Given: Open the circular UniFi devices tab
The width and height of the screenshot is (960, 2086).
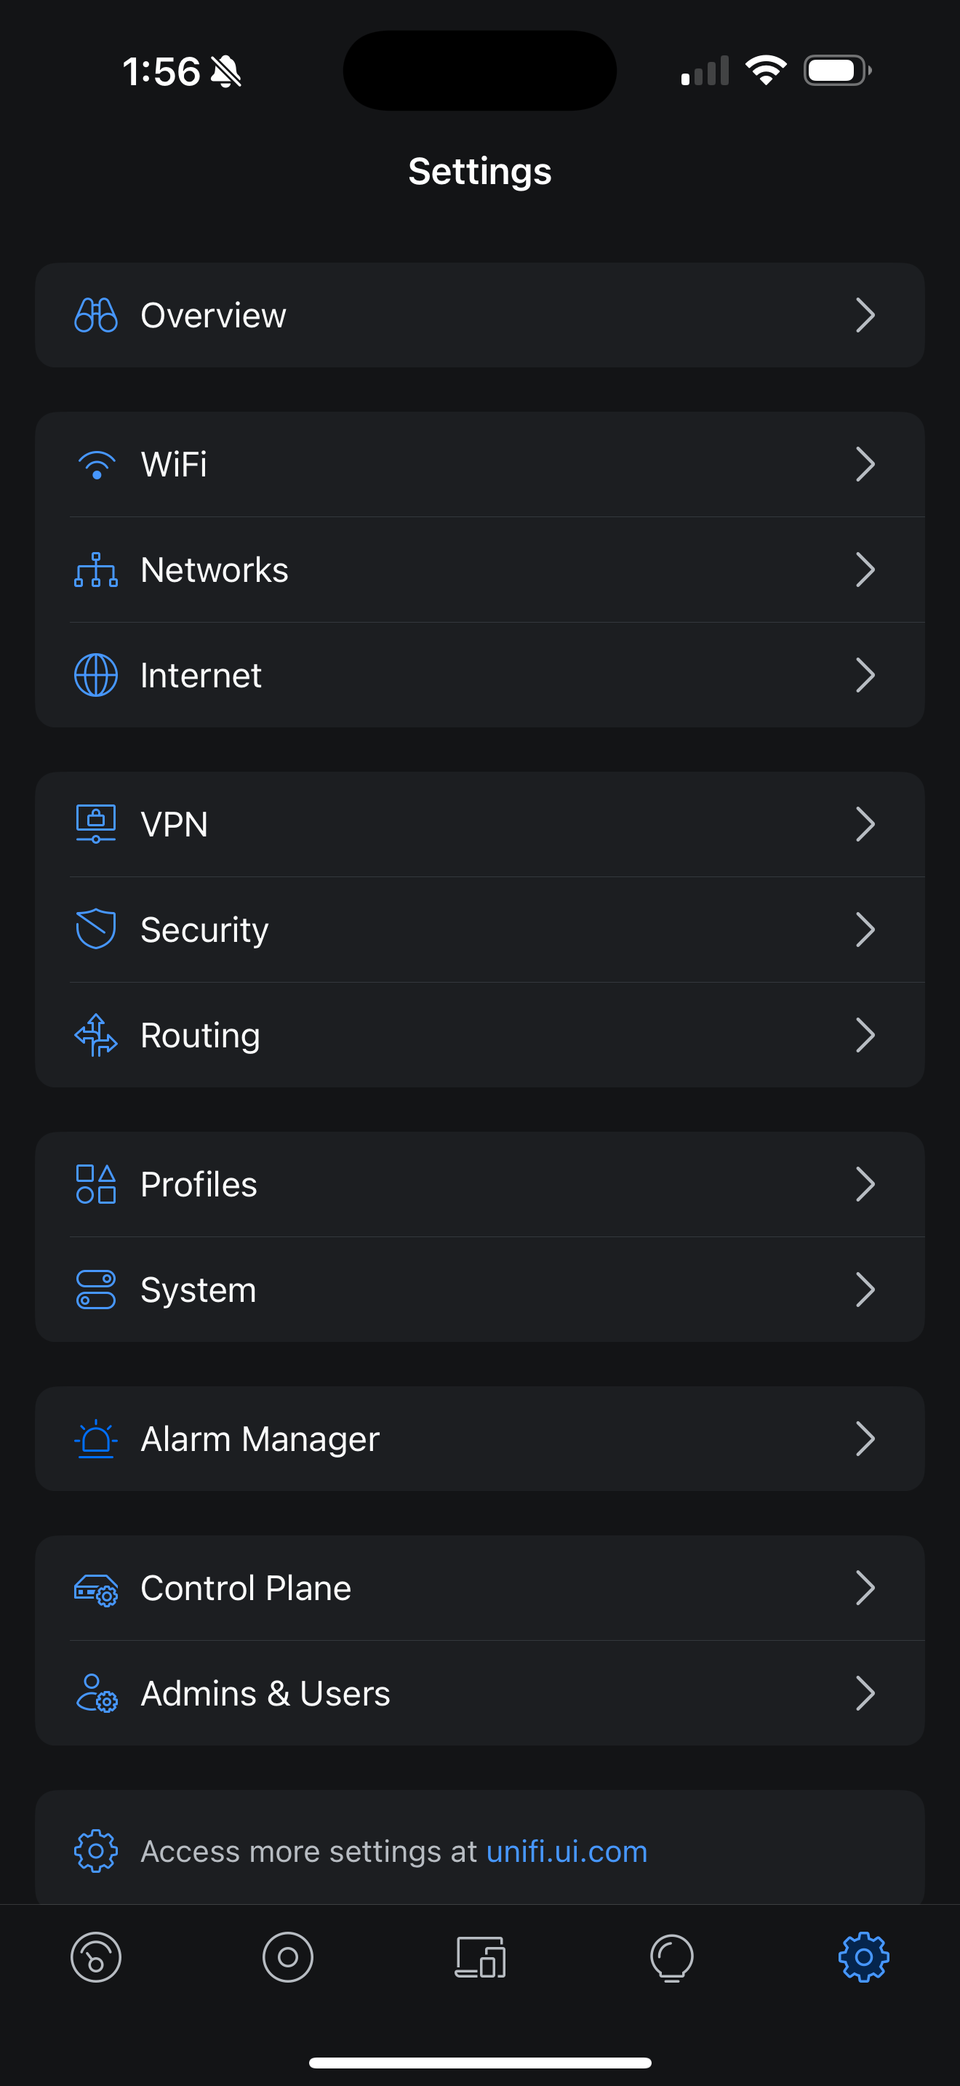Looking at the screenshot, I should pyautogui.click(x=288, y=1957).
